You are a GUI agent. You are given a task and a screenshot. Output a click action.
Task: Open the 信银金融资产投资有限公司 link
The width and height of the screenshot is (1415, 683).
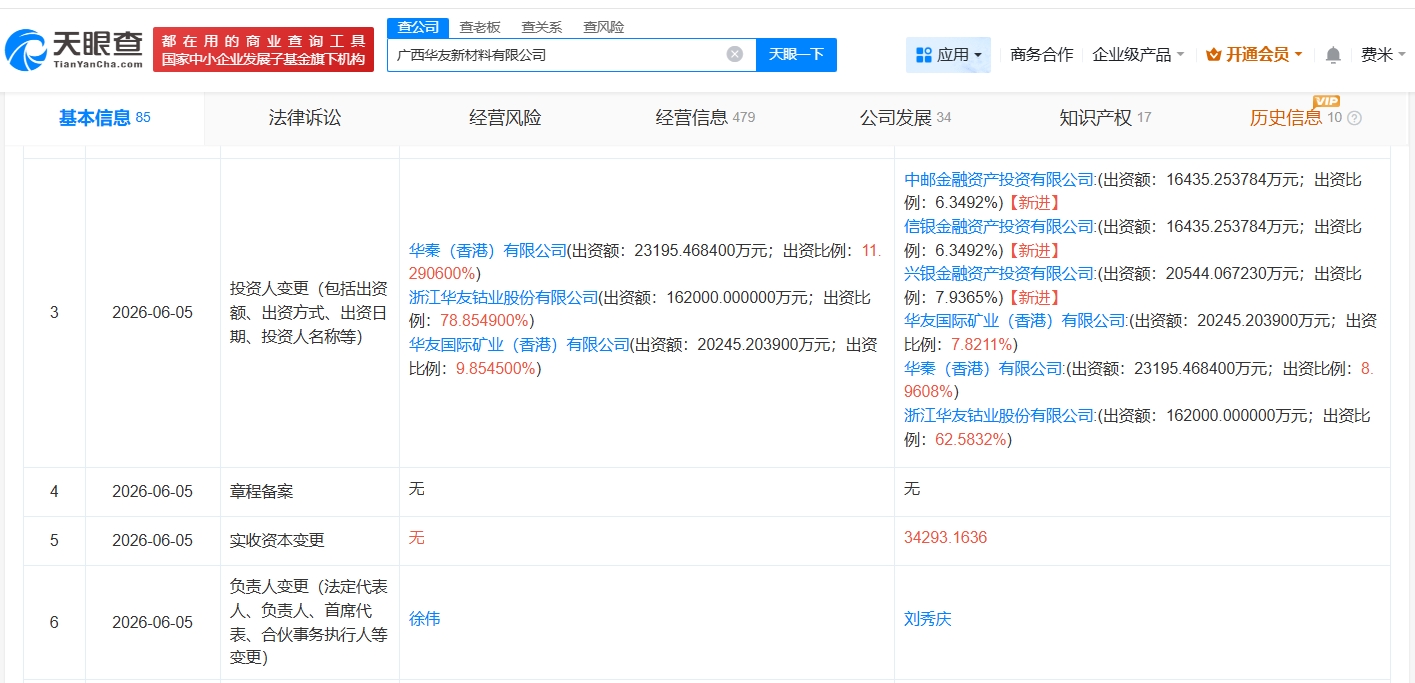click(1000, 227)
